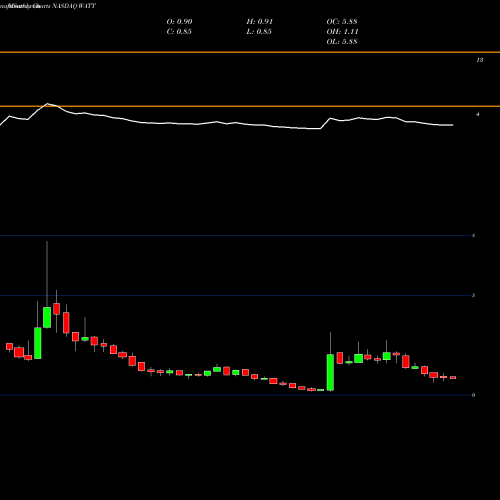Click the 'OL: 5.88' reading

342,42
